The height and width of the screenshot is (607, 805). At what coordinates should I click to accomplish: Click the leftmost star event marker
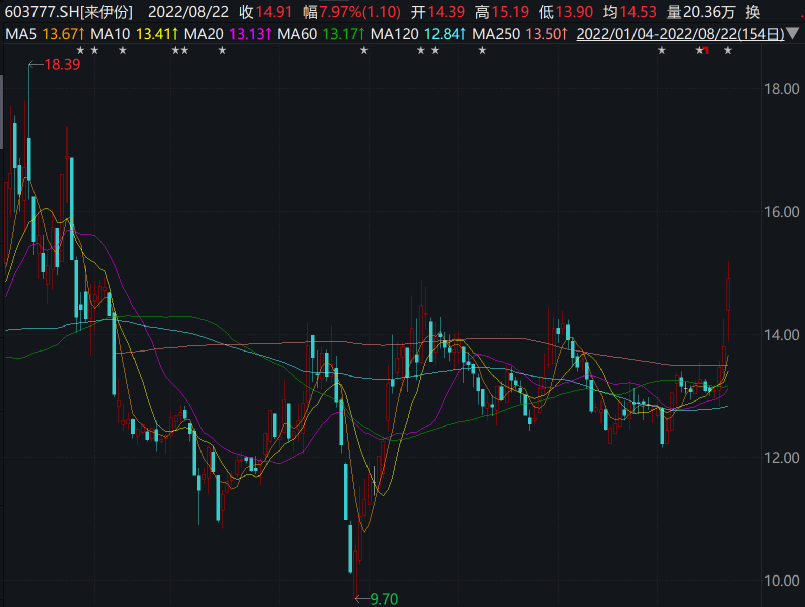(x=80, y=51)
